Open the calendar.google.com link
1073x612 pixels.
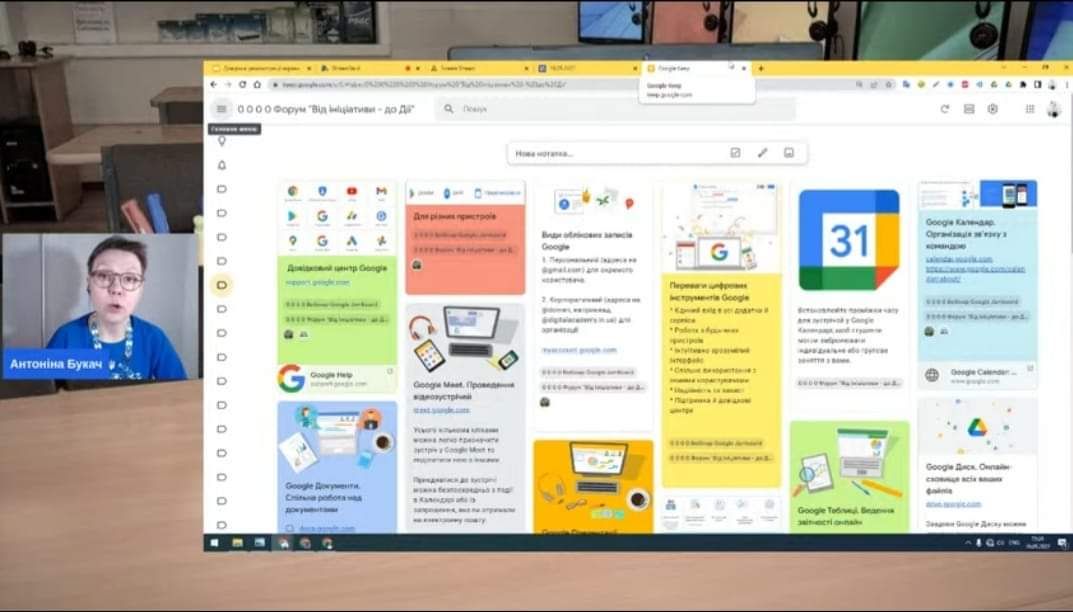click(x=959, y=259)
